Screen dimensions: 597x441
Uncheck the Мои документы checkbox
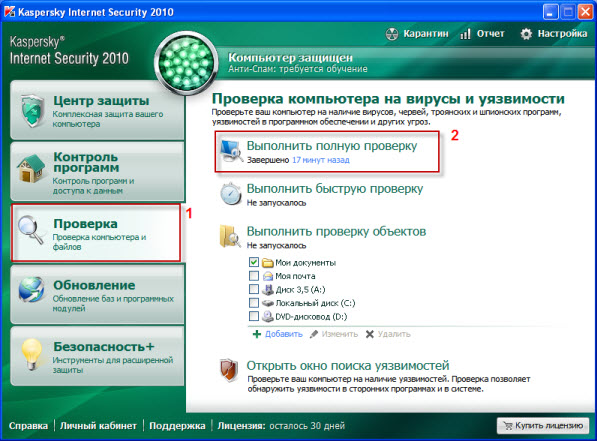[254, 262]
